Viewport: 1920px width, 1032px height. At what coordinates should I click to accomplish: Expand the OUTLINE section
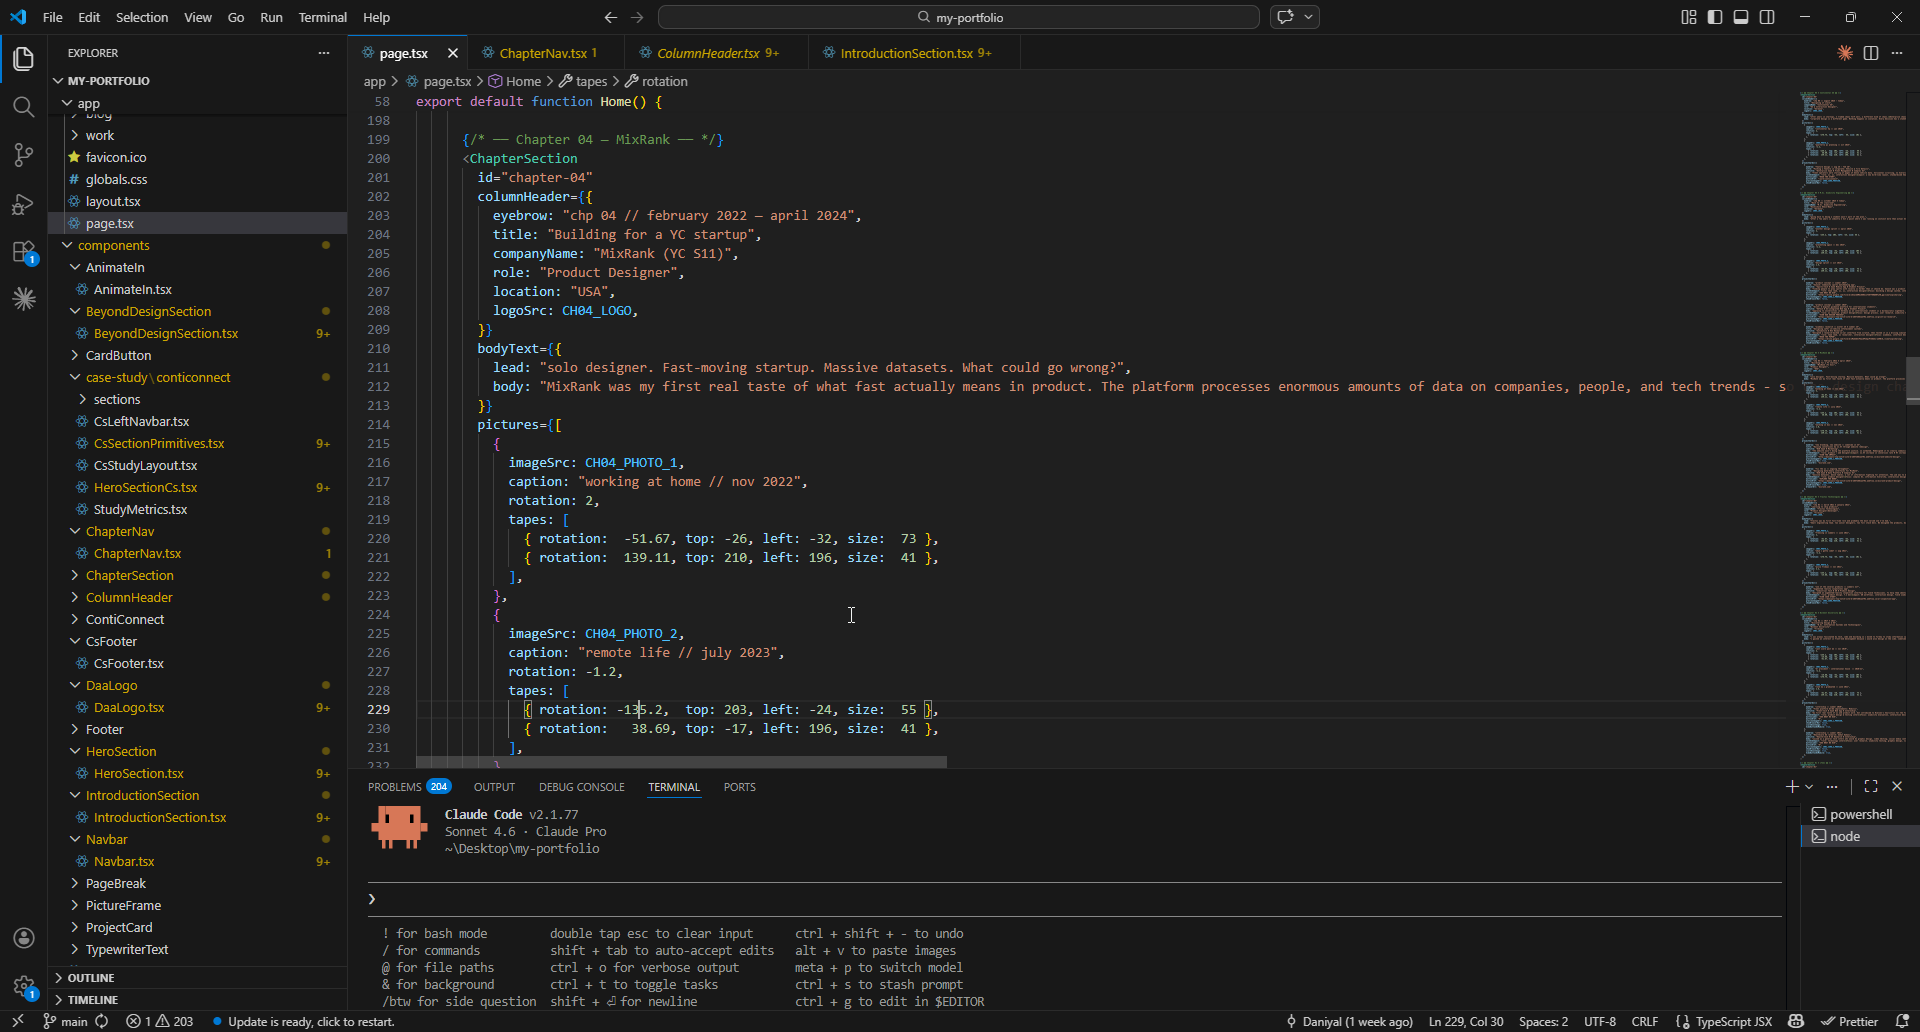tap(93, 977)
